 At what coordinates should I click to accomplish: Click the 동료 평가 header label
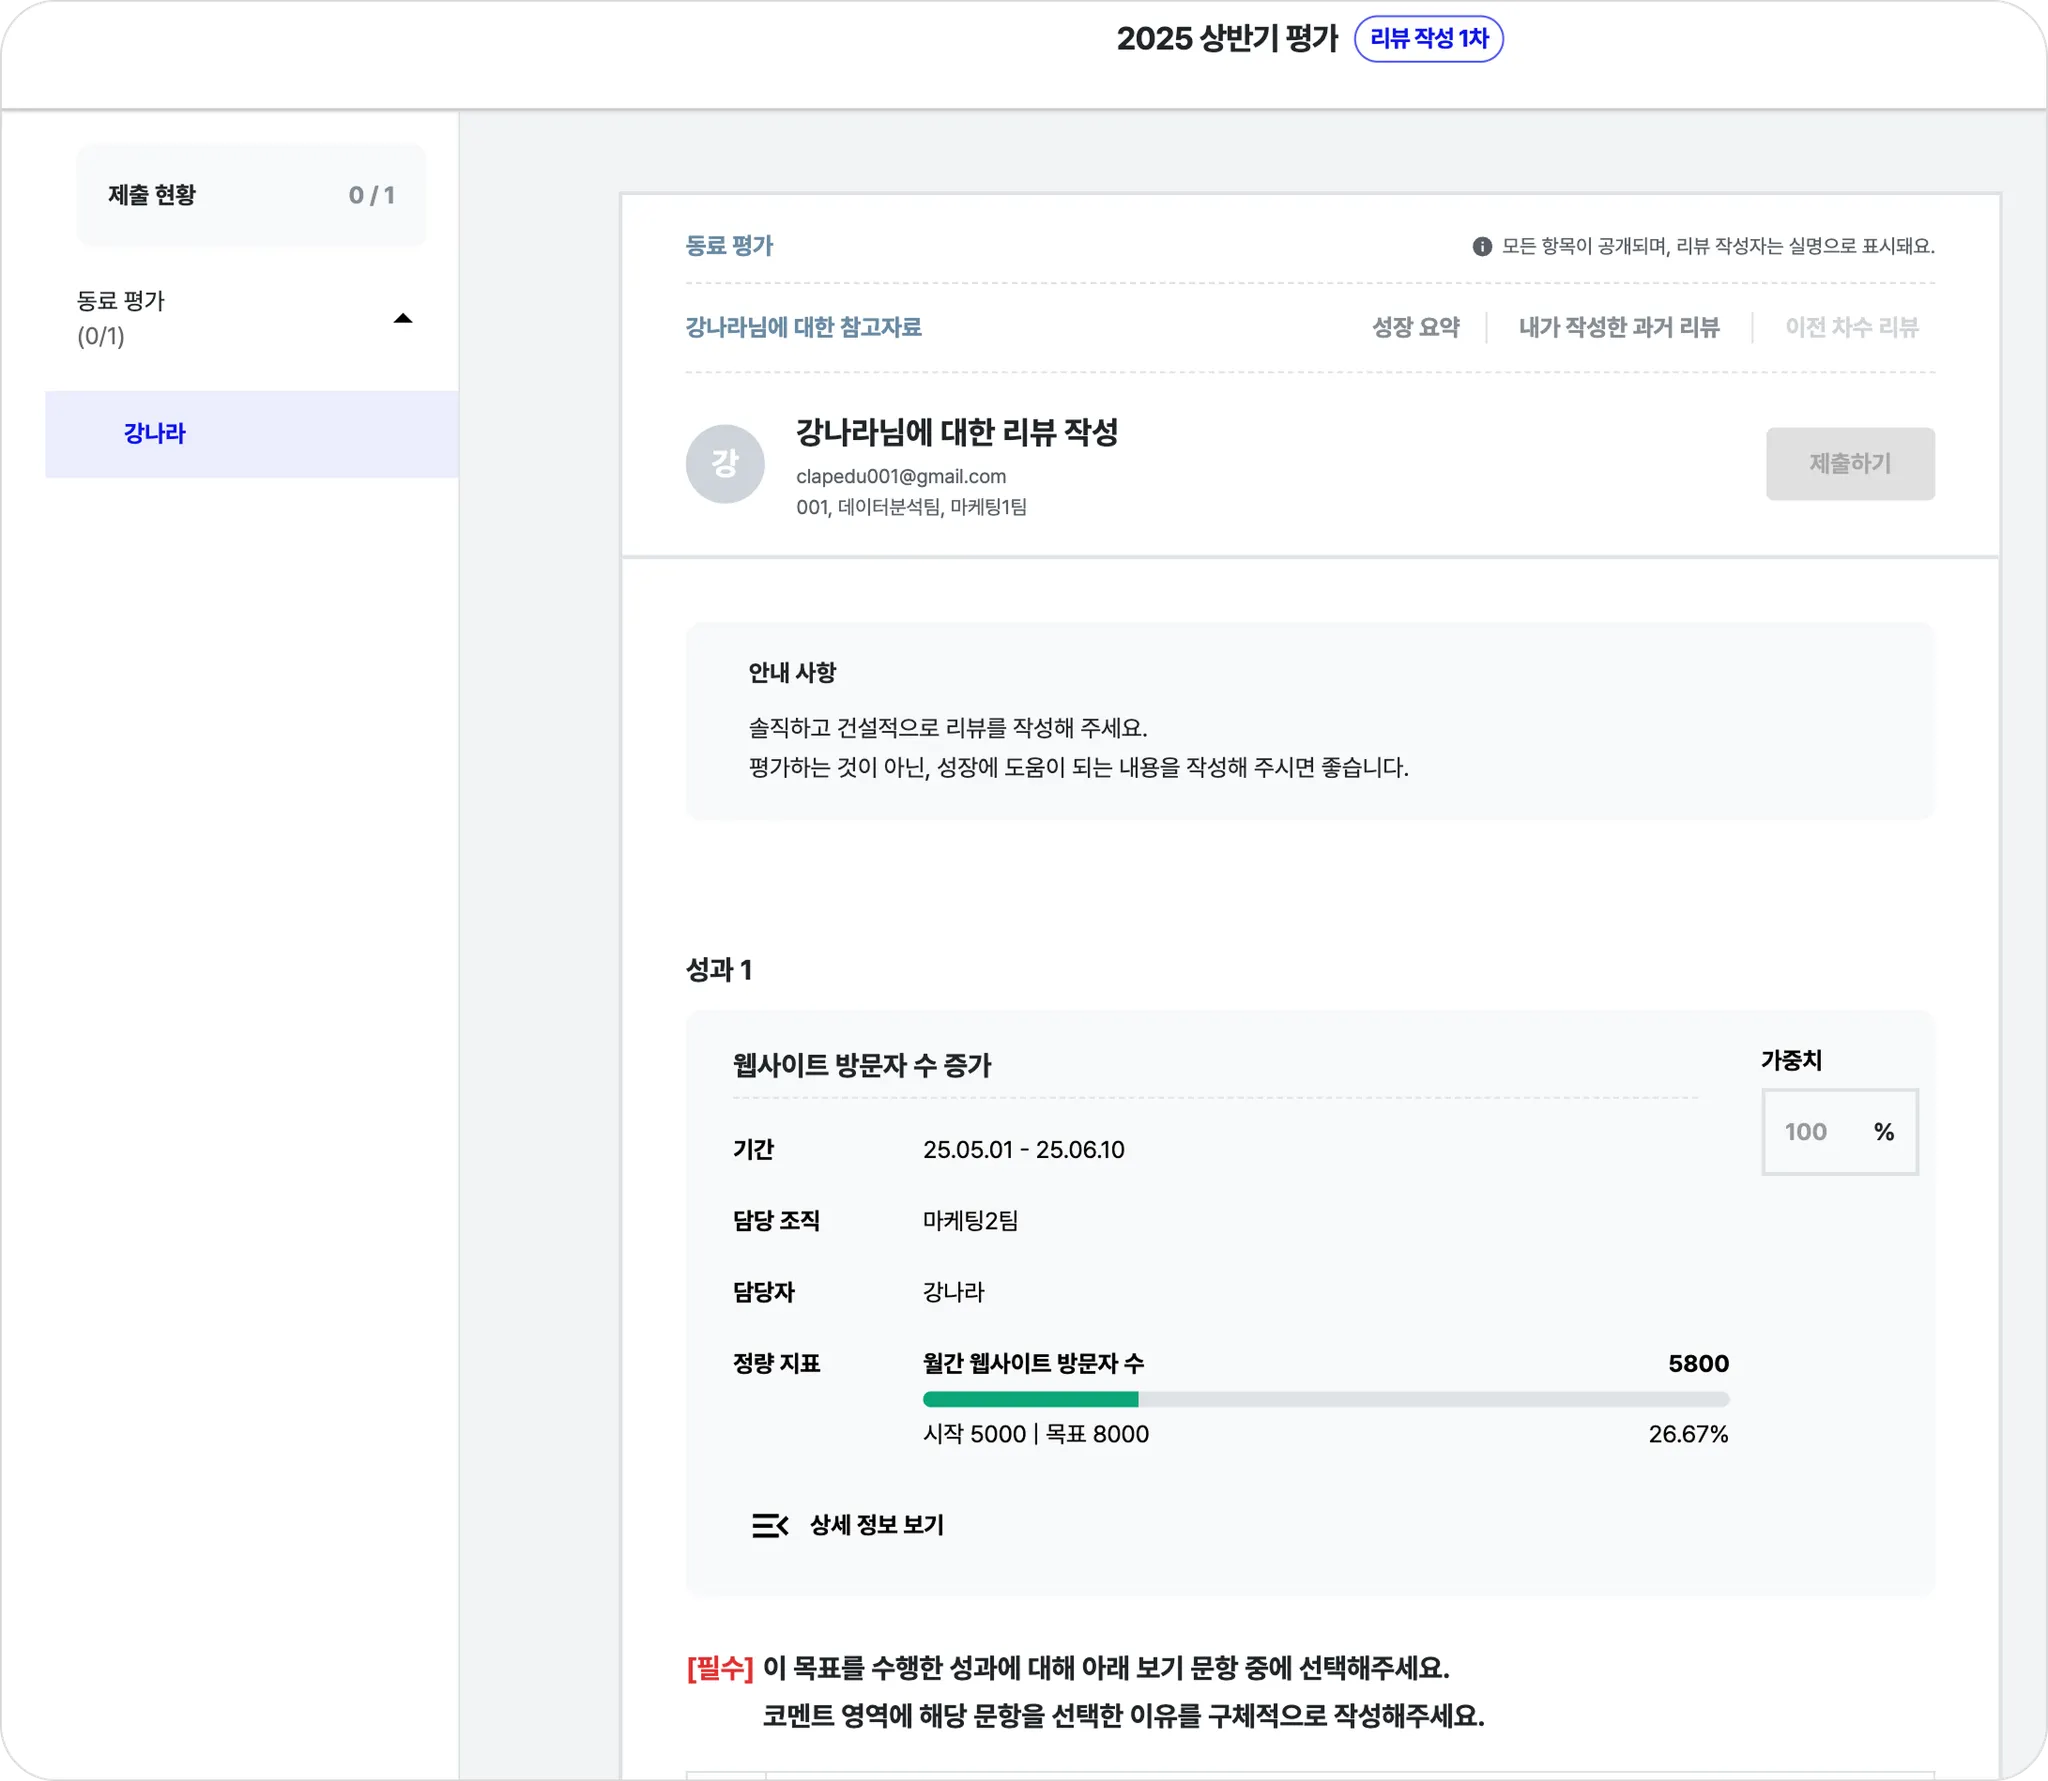click(729, 246)
